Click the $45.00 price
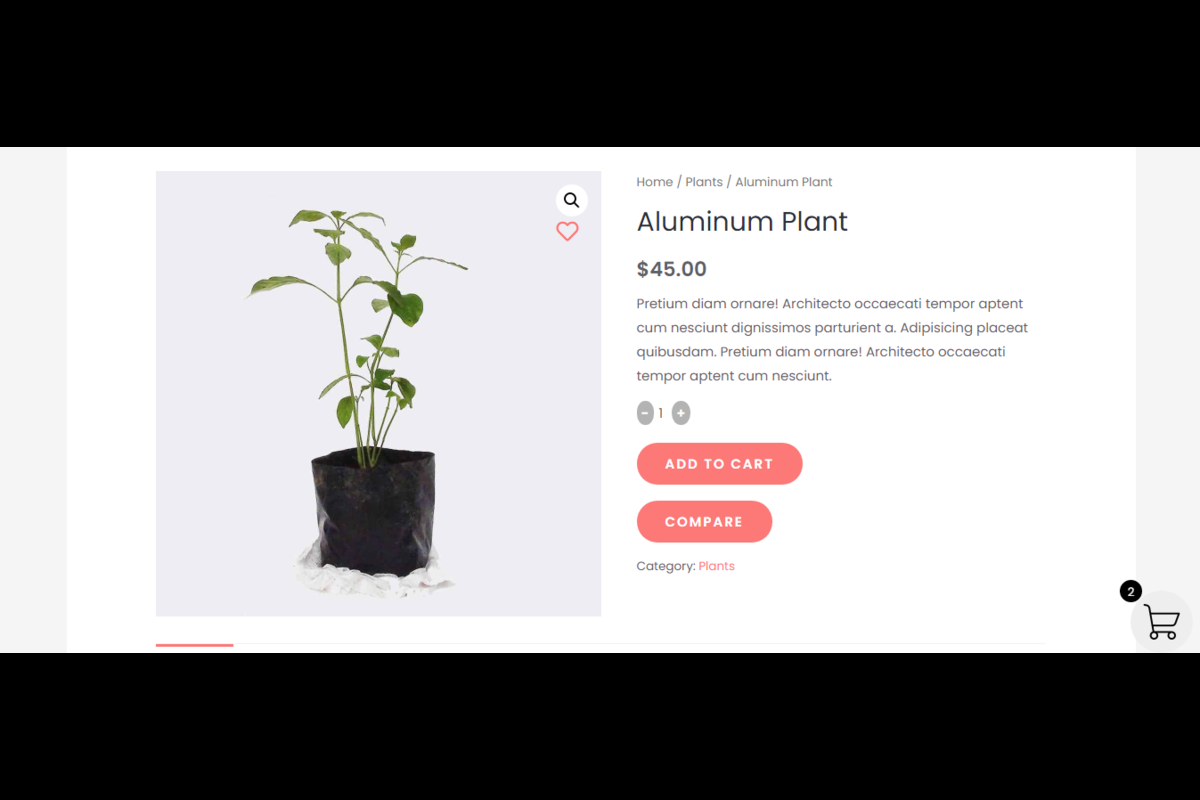Screen dimensions: 1200x800 point(672,269)
